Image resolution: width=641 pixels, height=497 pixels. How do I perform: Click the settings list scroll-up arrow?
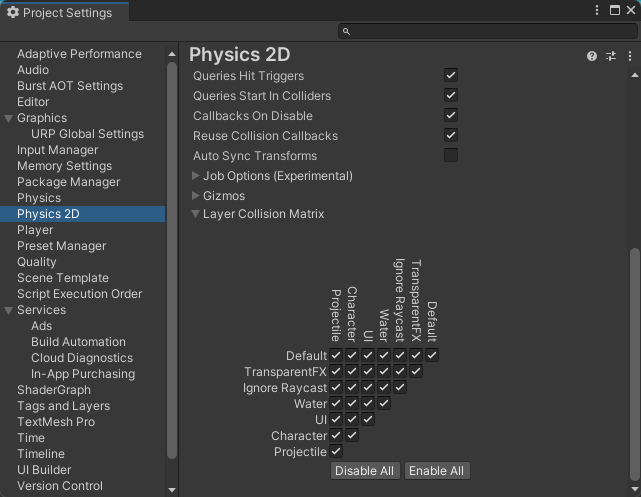coord(172,54)
